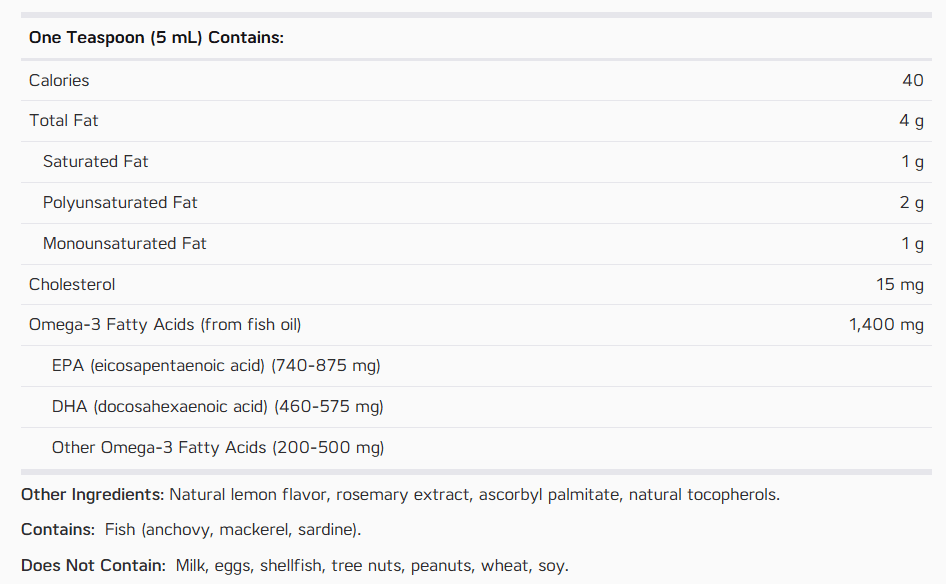Click the 1,400 mg omega-3 value

coord(886,325)
